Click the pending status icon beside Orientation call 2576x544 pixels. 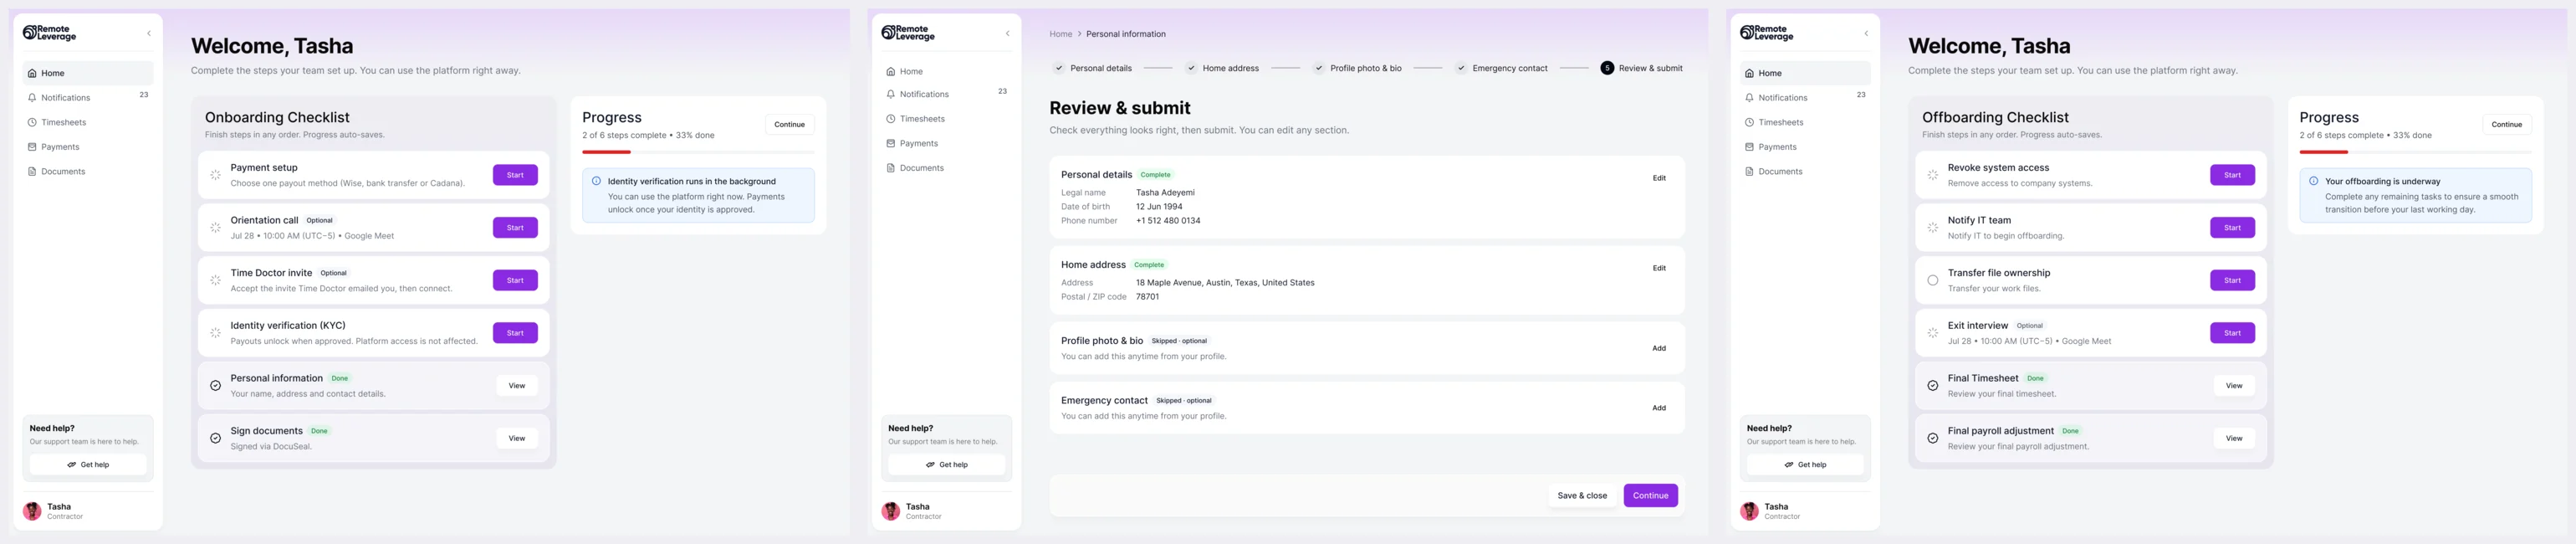tap(215, 228)
